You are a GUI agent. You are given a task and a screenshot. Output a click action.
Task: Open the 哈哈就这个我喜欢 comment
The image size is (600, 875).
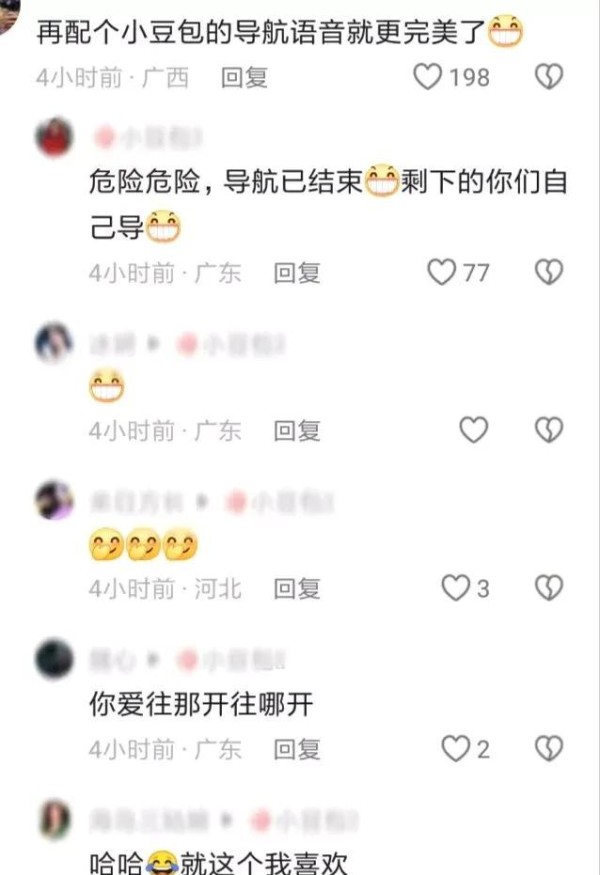point(218,863)
